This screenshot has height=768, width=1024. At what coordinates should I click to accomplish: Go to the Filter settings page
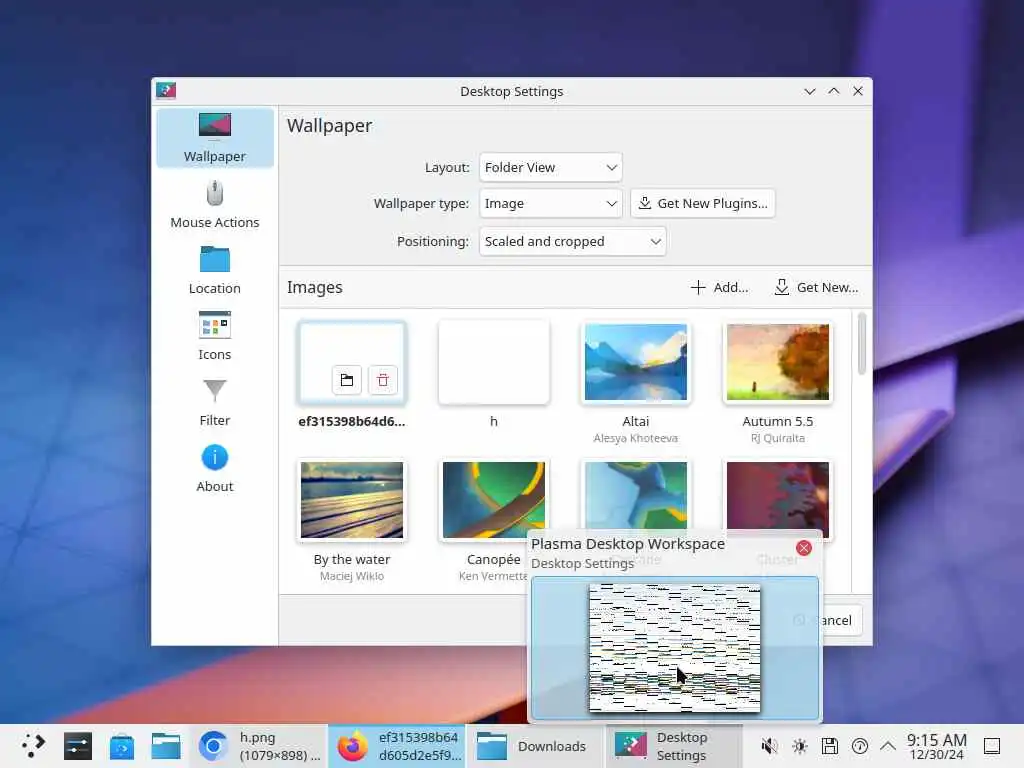click(214, 402)
